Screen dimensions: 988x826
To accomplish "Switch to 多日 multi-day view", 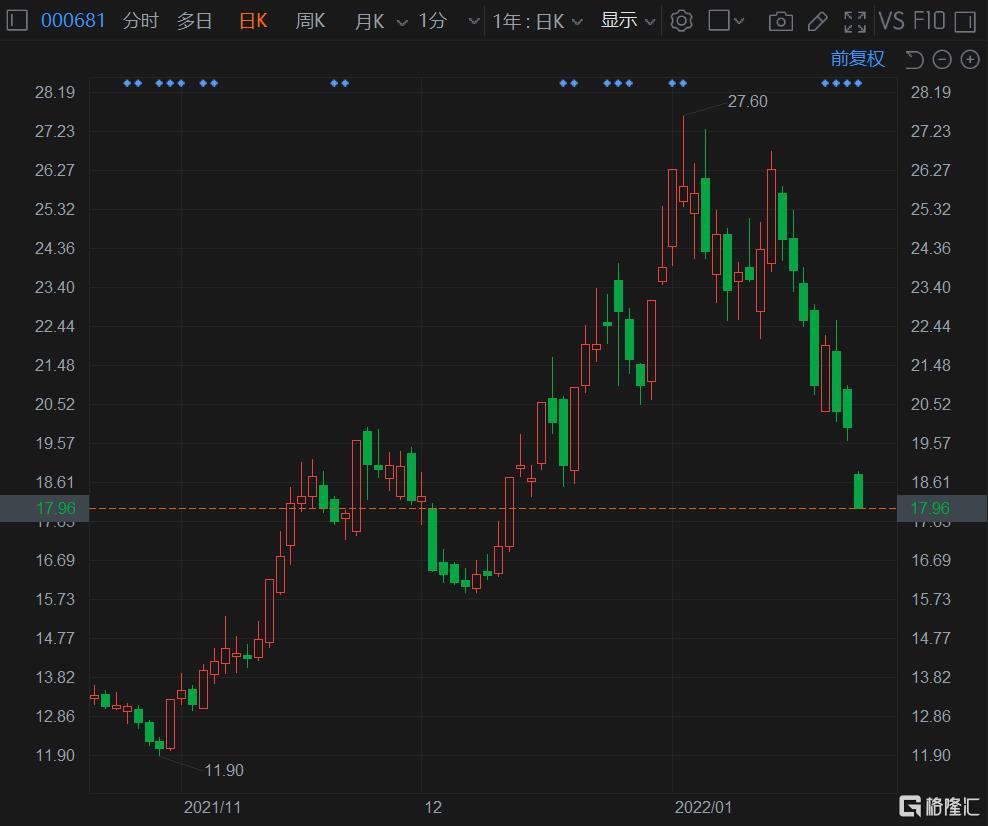I will 194,21.
